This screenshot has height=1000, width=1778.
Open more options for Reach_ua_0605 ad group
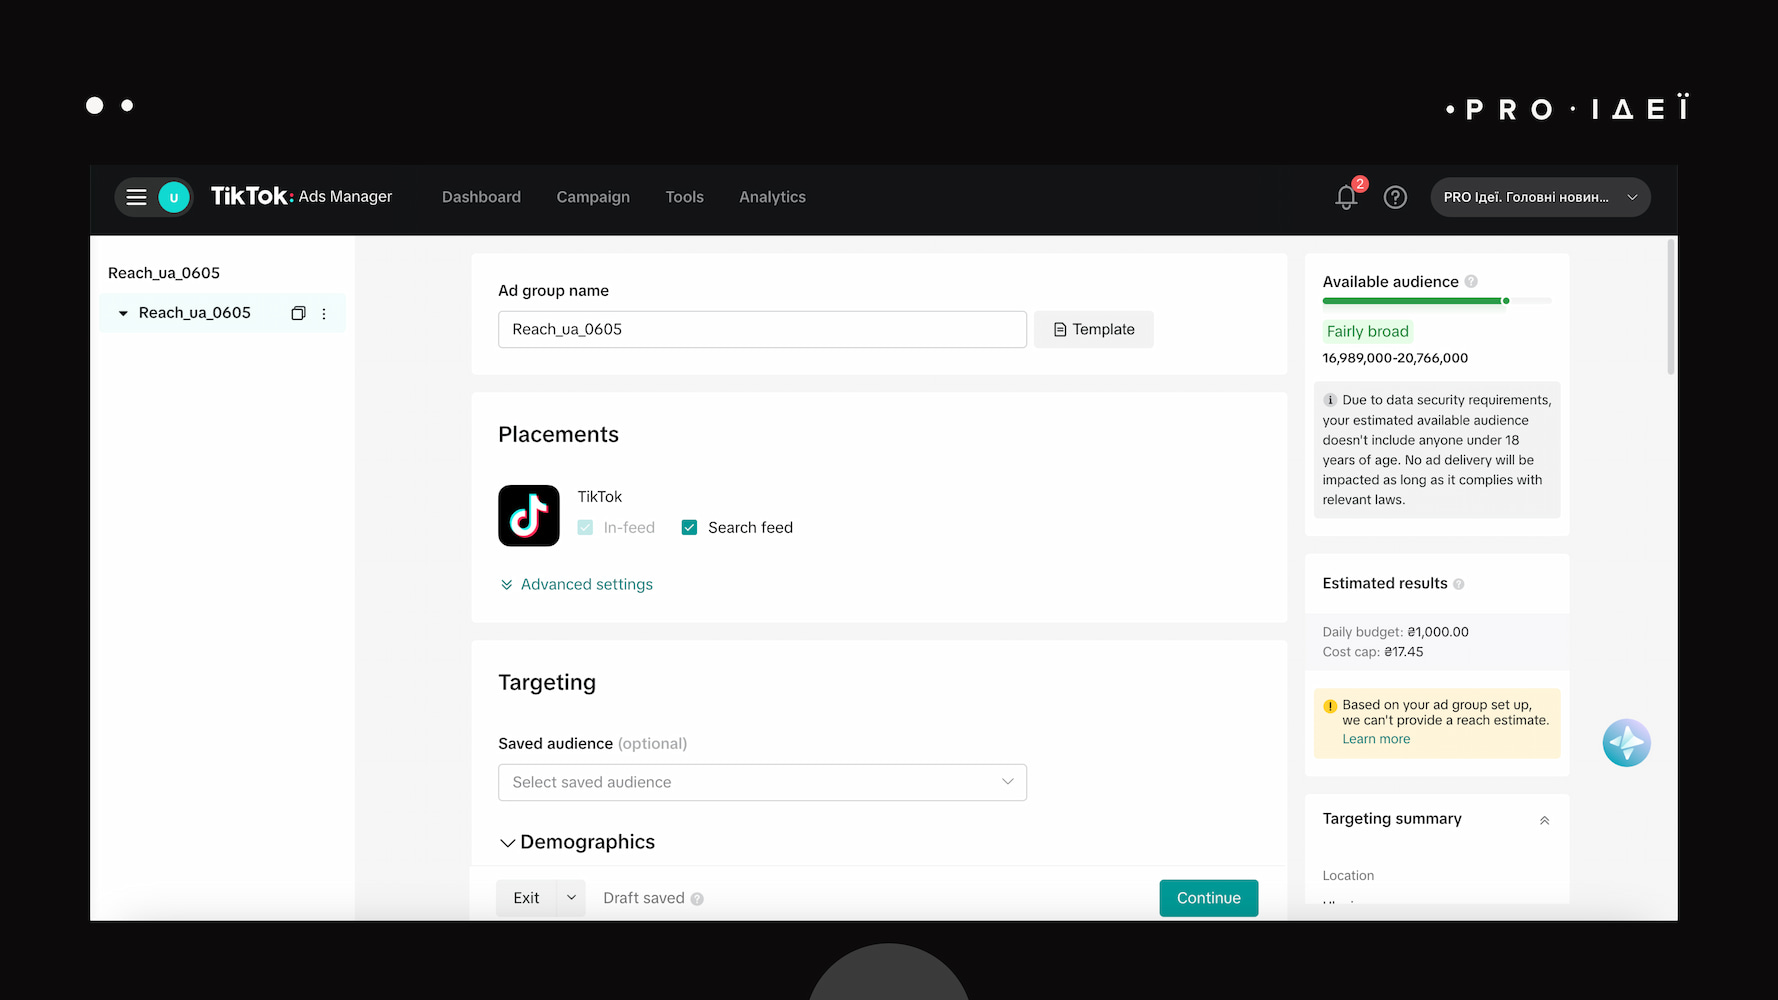click(x=324, y=313)
